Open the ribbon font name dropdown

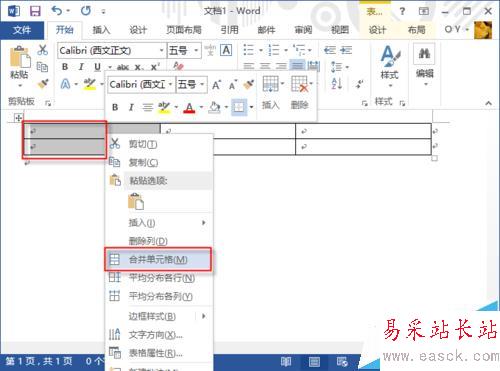pyautogui.click(x=161, y=51)
